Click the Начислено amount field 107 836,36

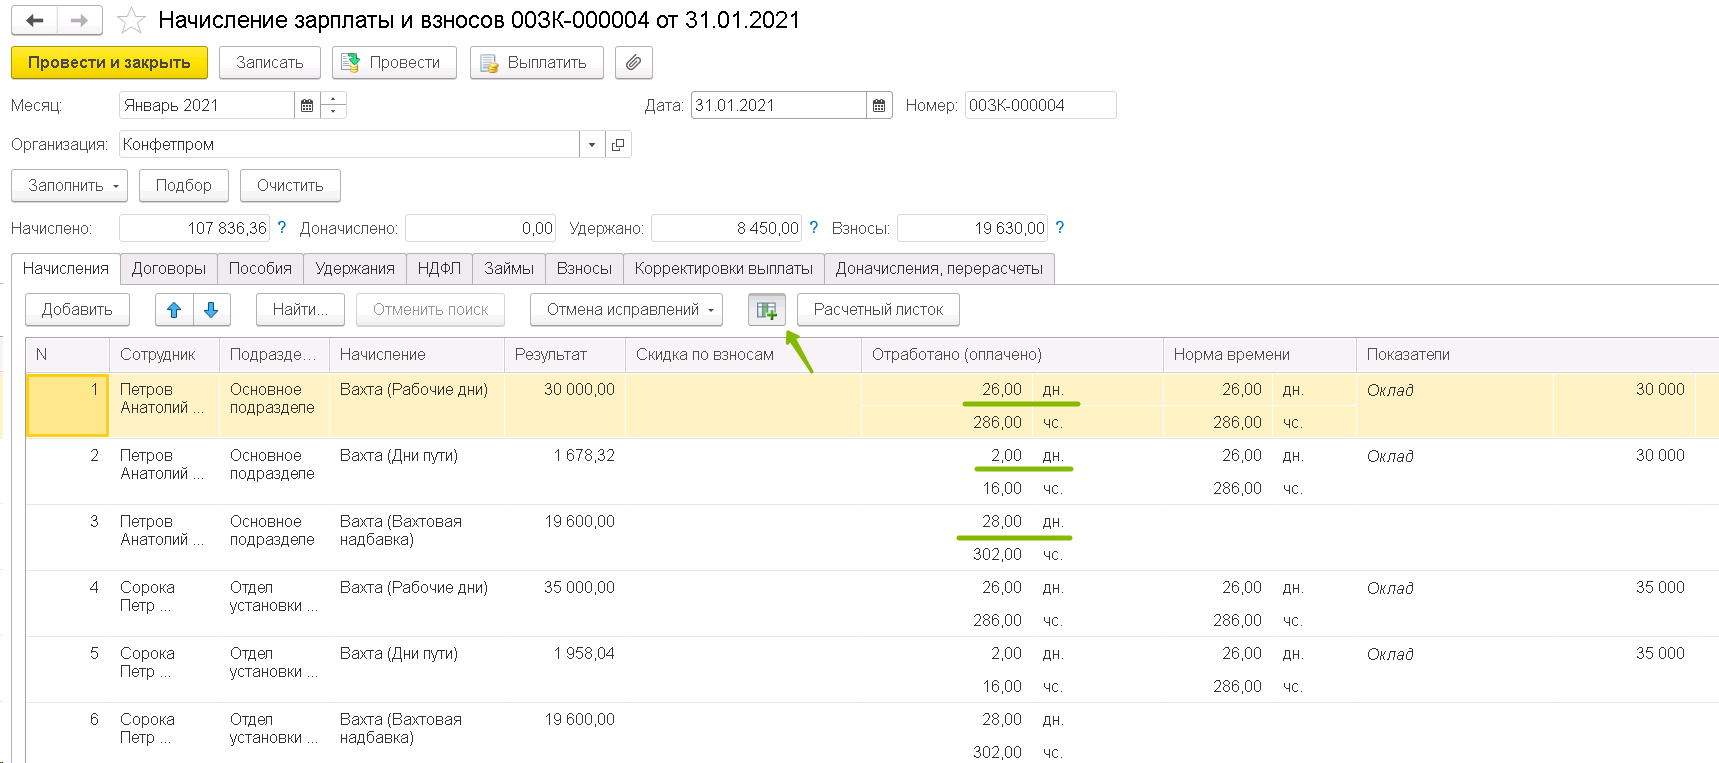[x=194, y=228]
